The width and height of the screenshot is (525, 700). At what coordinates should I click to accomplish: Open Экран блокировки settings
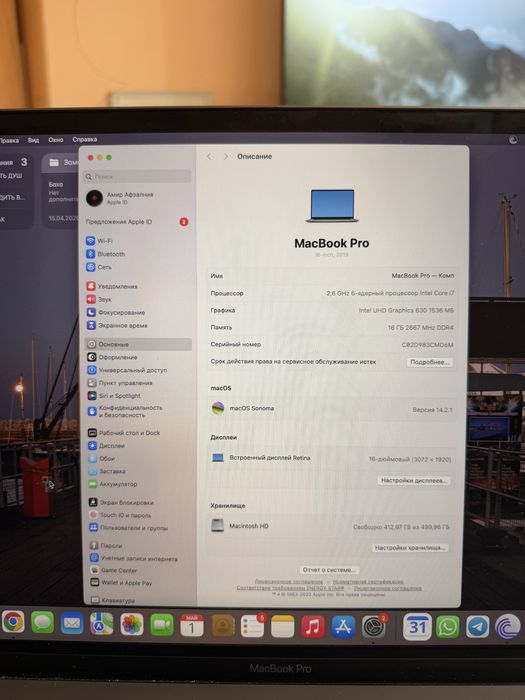coord(121,502)
